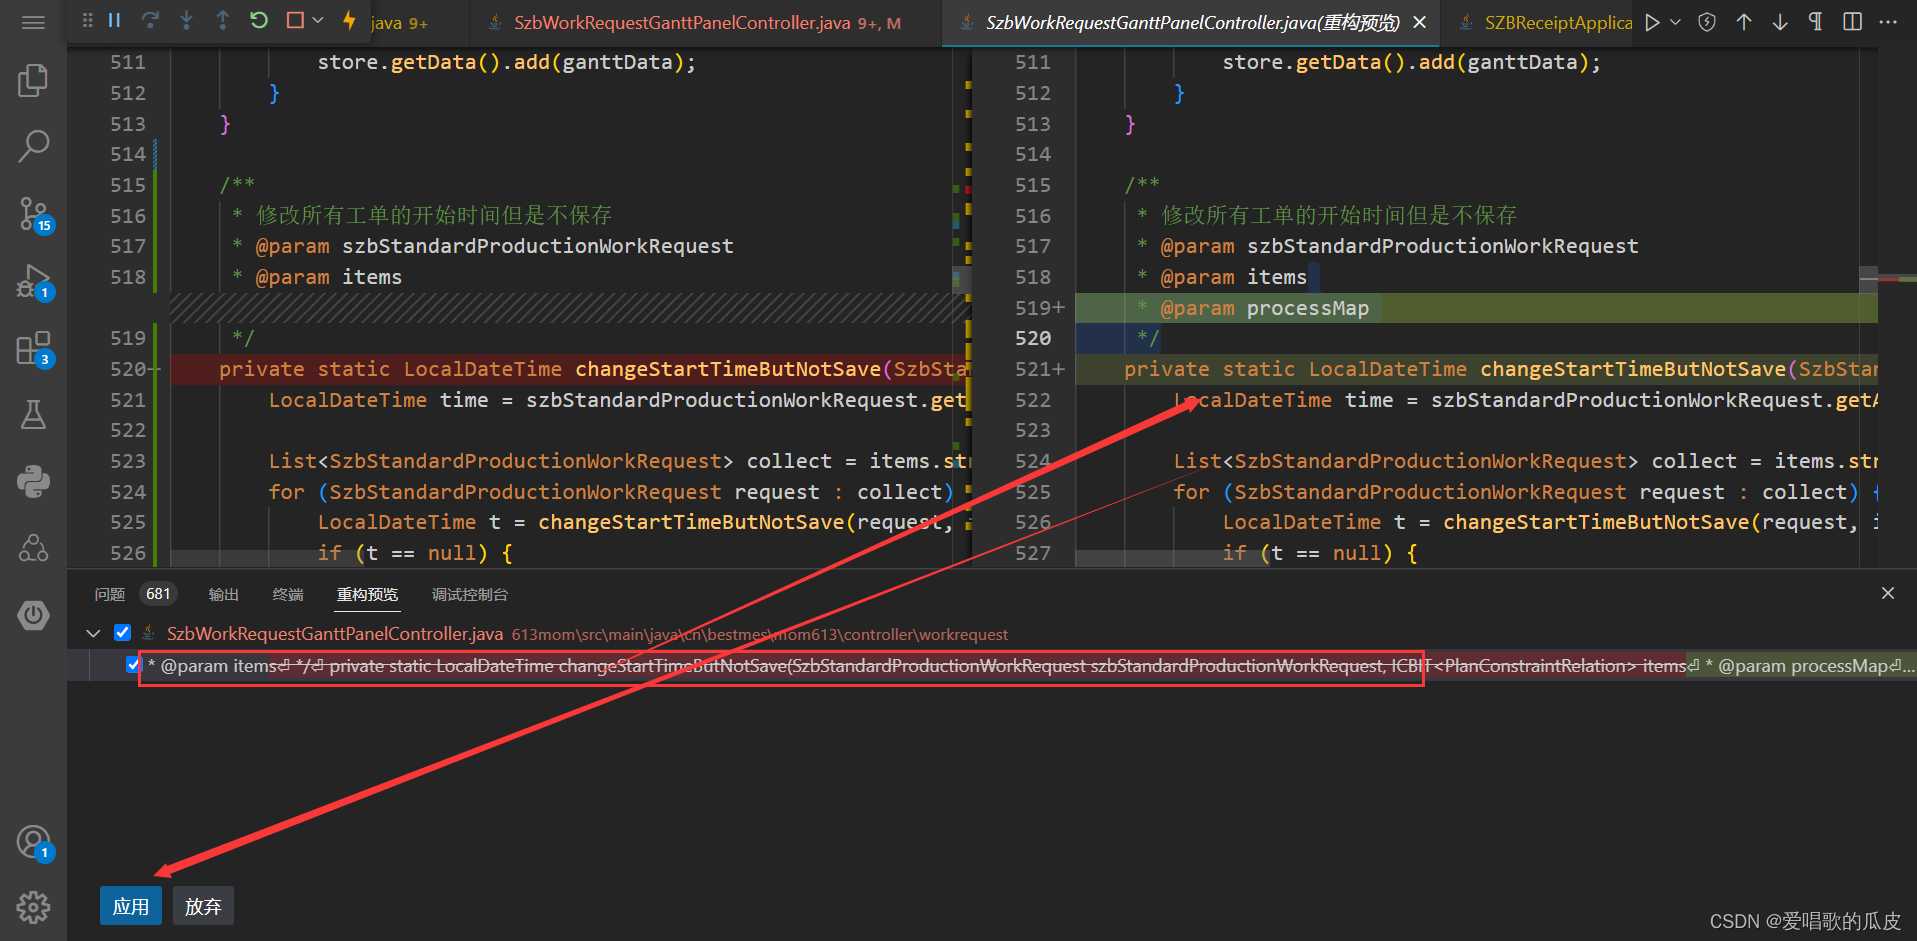
Task: Stop the debug session
Action: pos(295,20)
